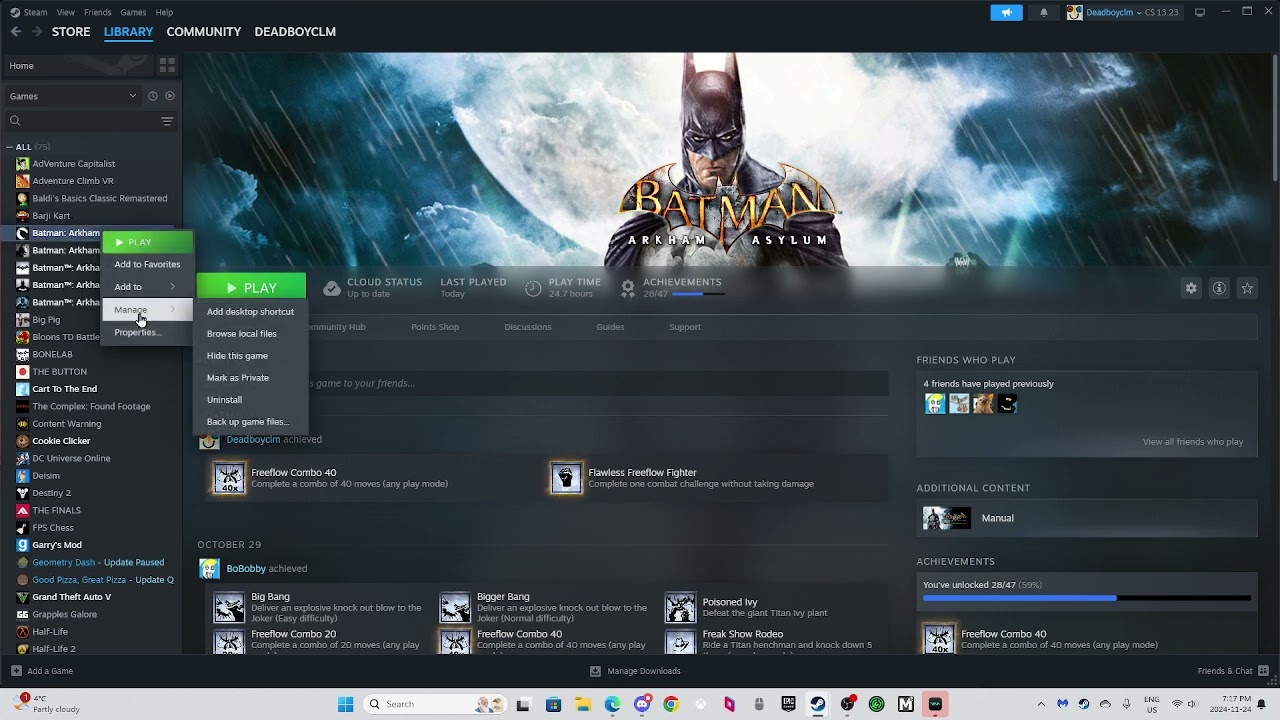Open File Explorer from the taskbar
The image size is (1280, 720).
click(x=583, y=704)
